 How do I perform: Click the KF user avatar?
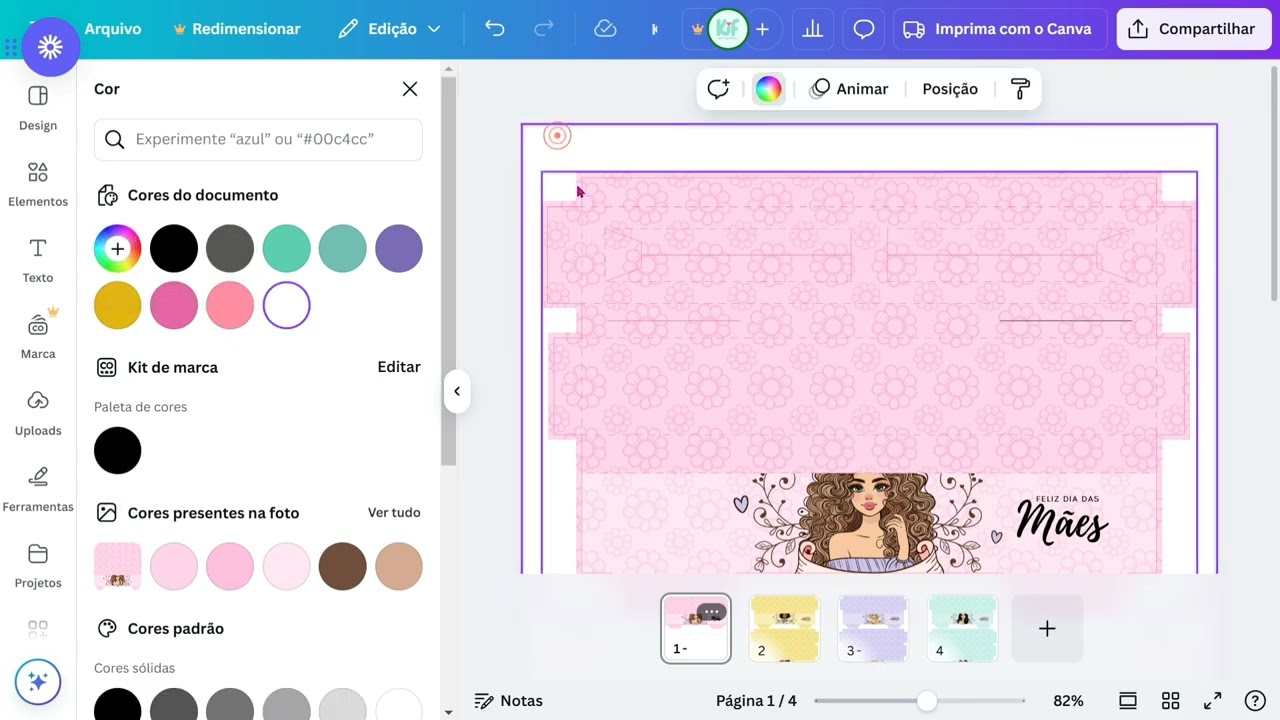(x=728, y=29)
